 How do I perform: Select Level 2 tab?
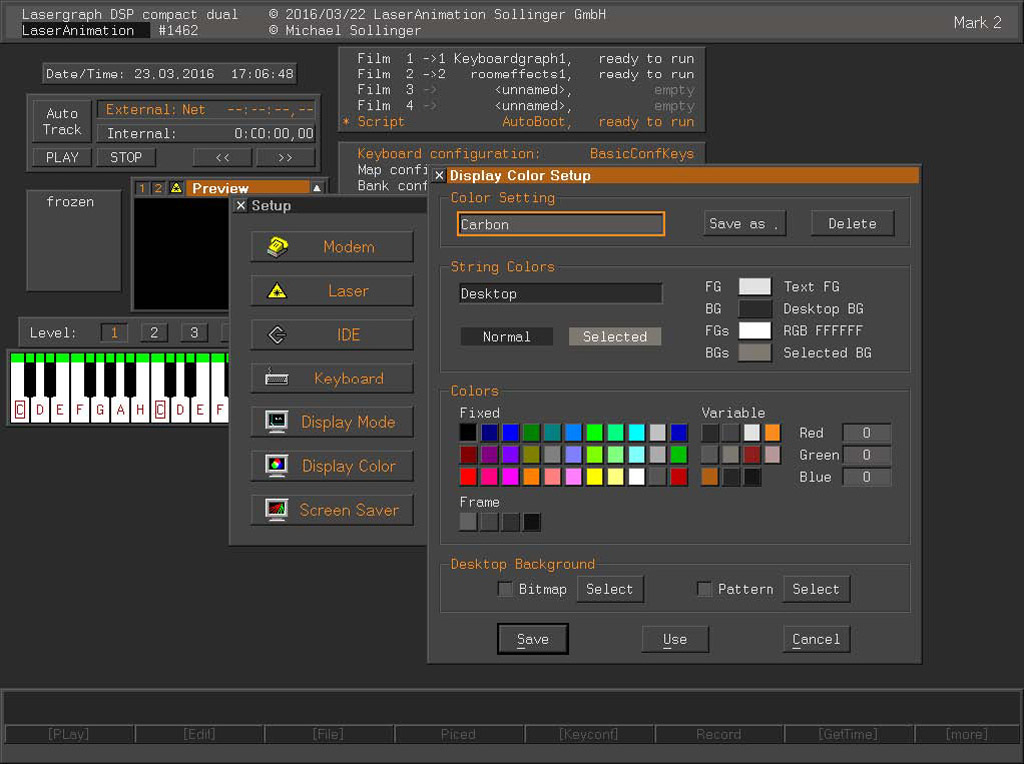[x=154, y=333]
